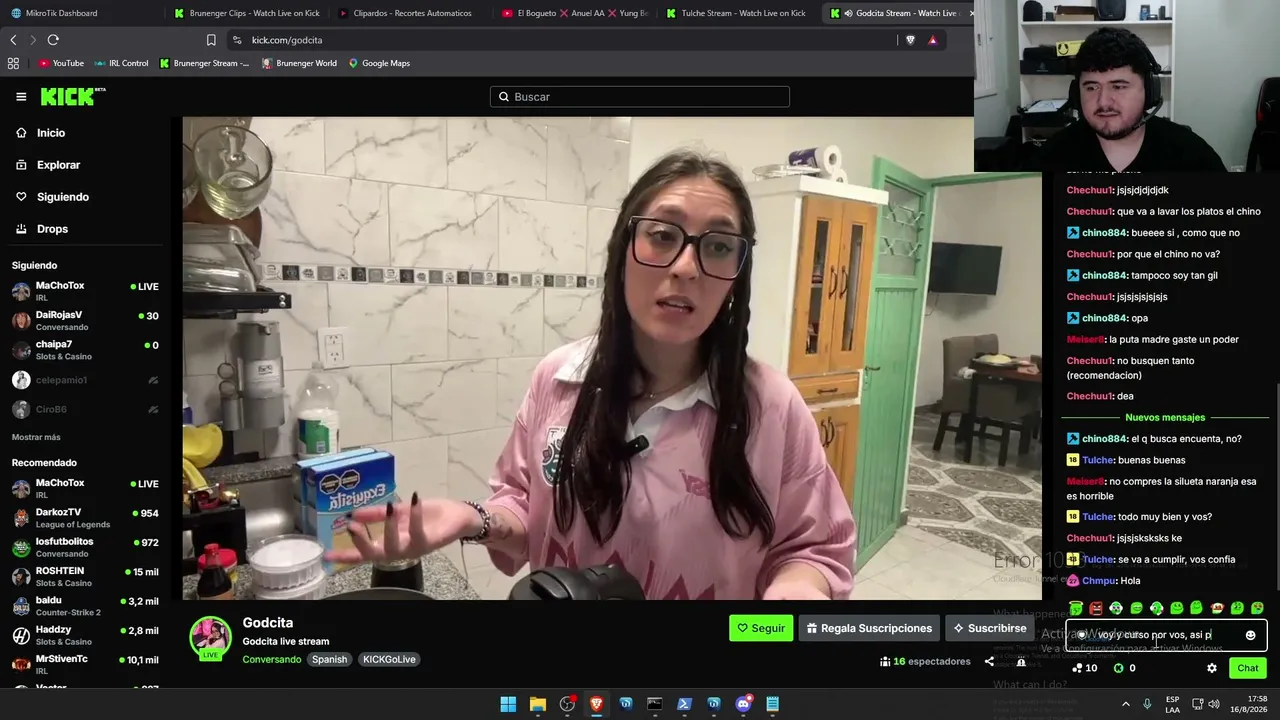This screenshot has height=720, width=1280.
Task: Open the channel points balance showing 10
Action: [1084, 668]
